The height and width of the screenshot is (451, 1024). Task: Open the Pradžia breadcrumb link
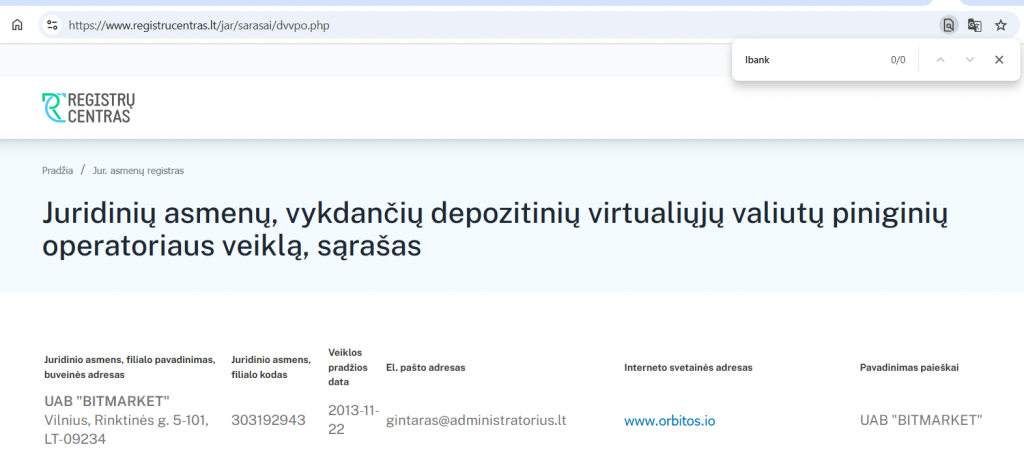click(x=57, y=170)
